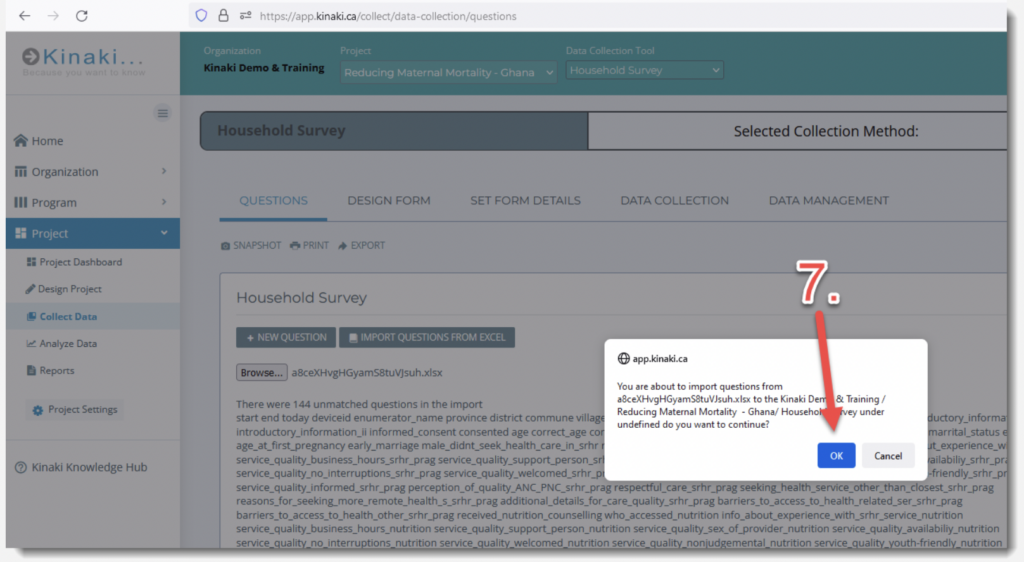
Task: Open Project Settings
Action: point(75,409)
